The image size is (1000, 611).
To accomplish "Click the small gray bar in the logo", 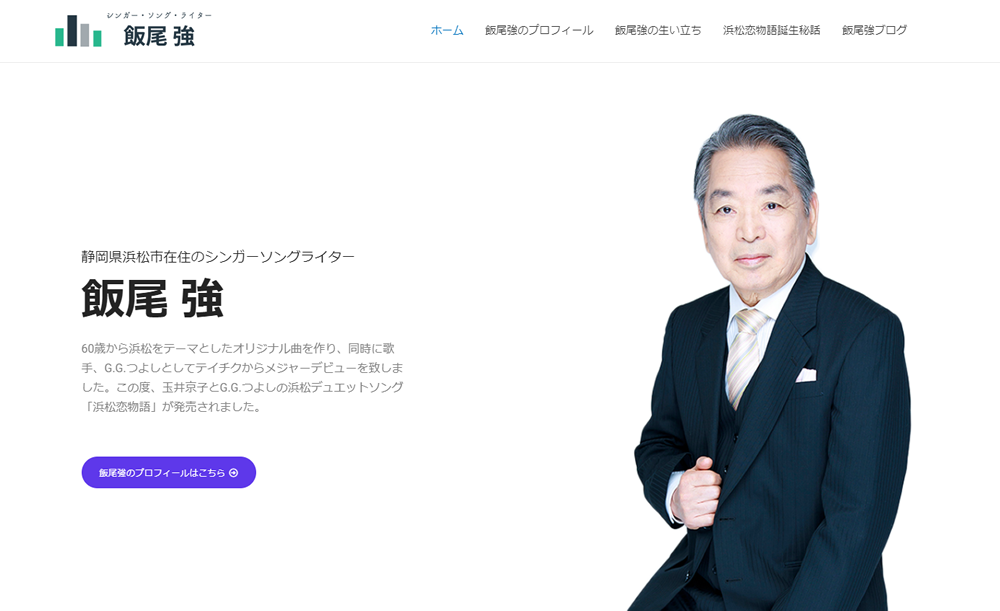I will pos(84,35).
